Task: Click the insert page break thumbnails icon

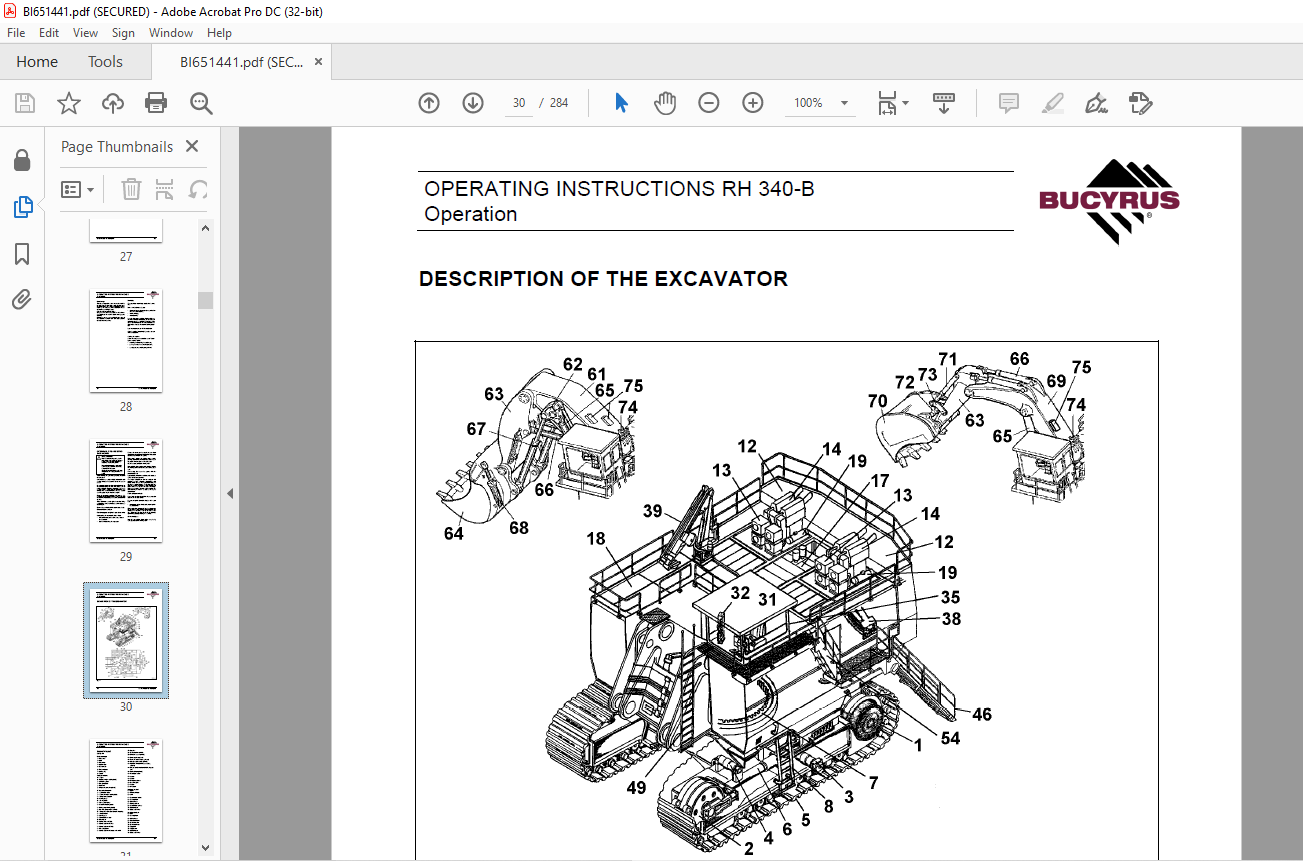Action: click(165, 189)
